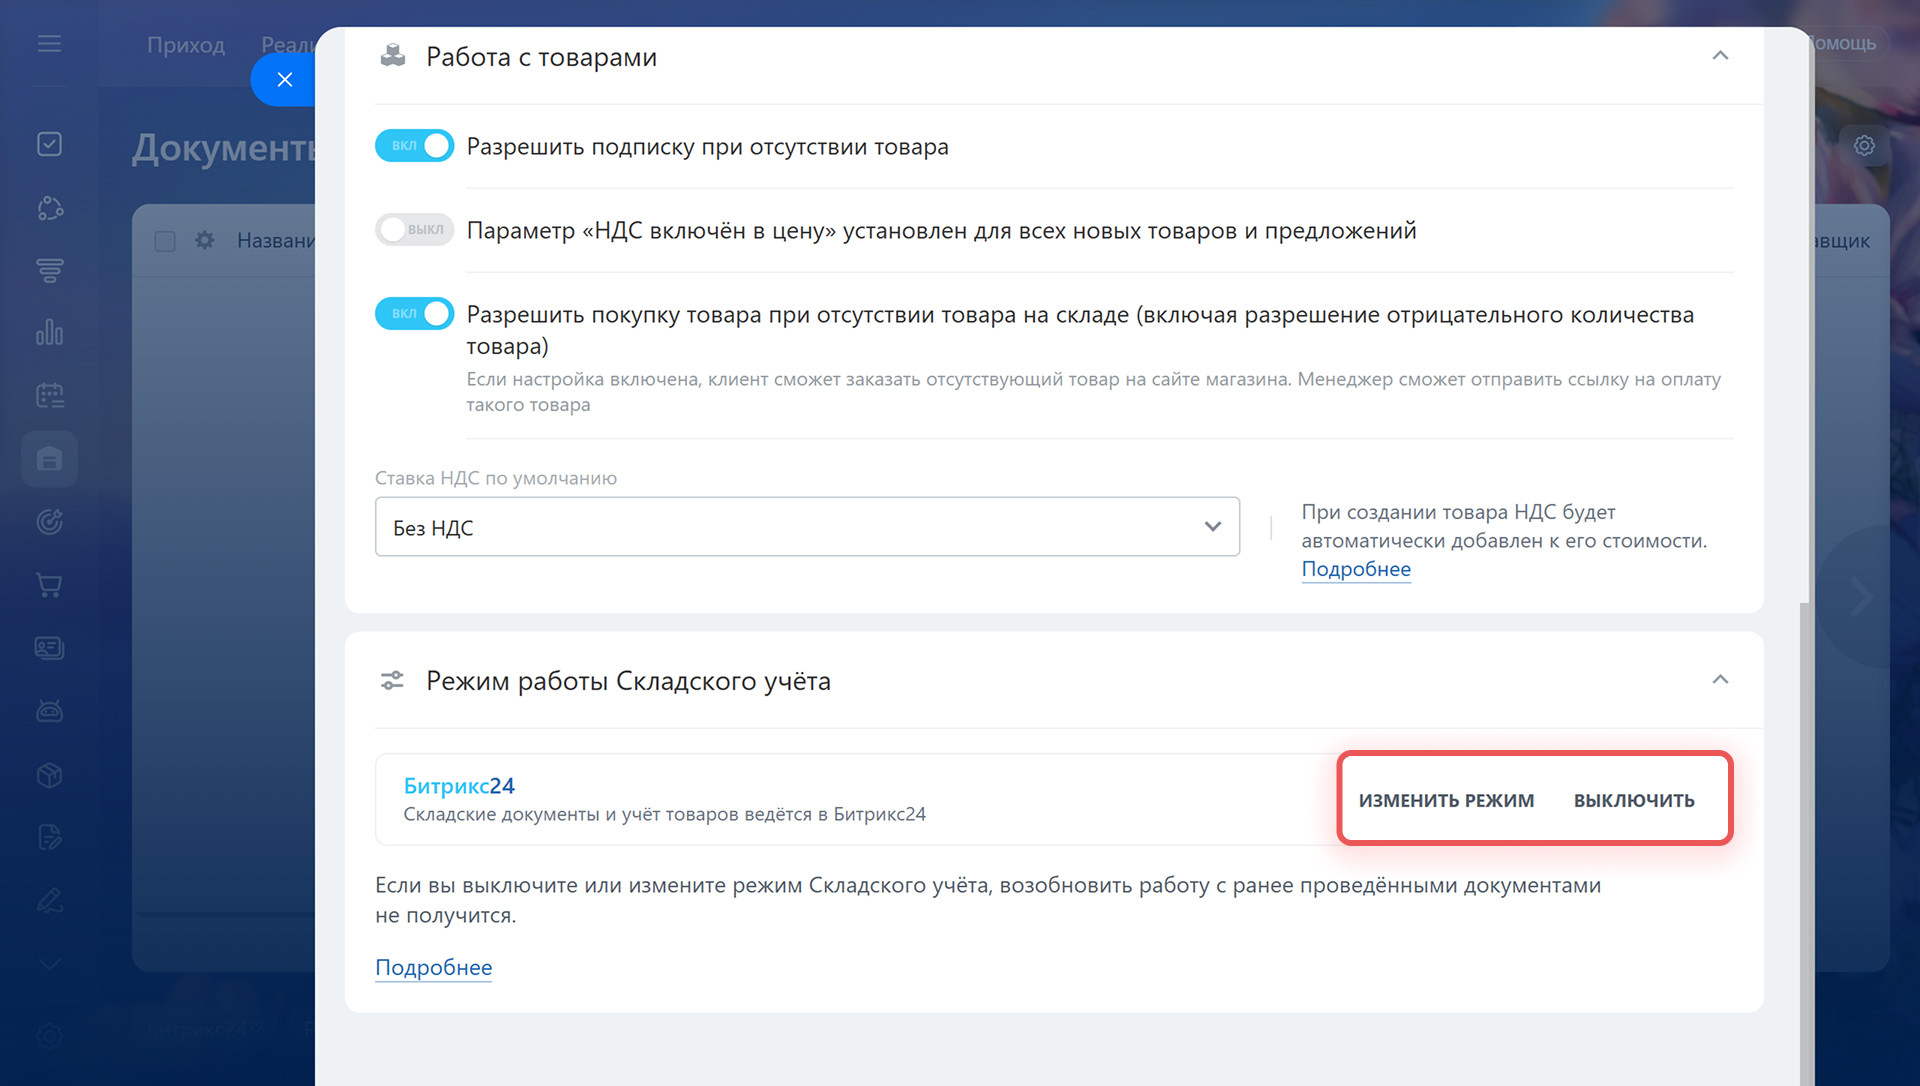Turn off purchase of out-of-stock products
Viewport: 1920px width, 1086px height.
coord(414,314)
